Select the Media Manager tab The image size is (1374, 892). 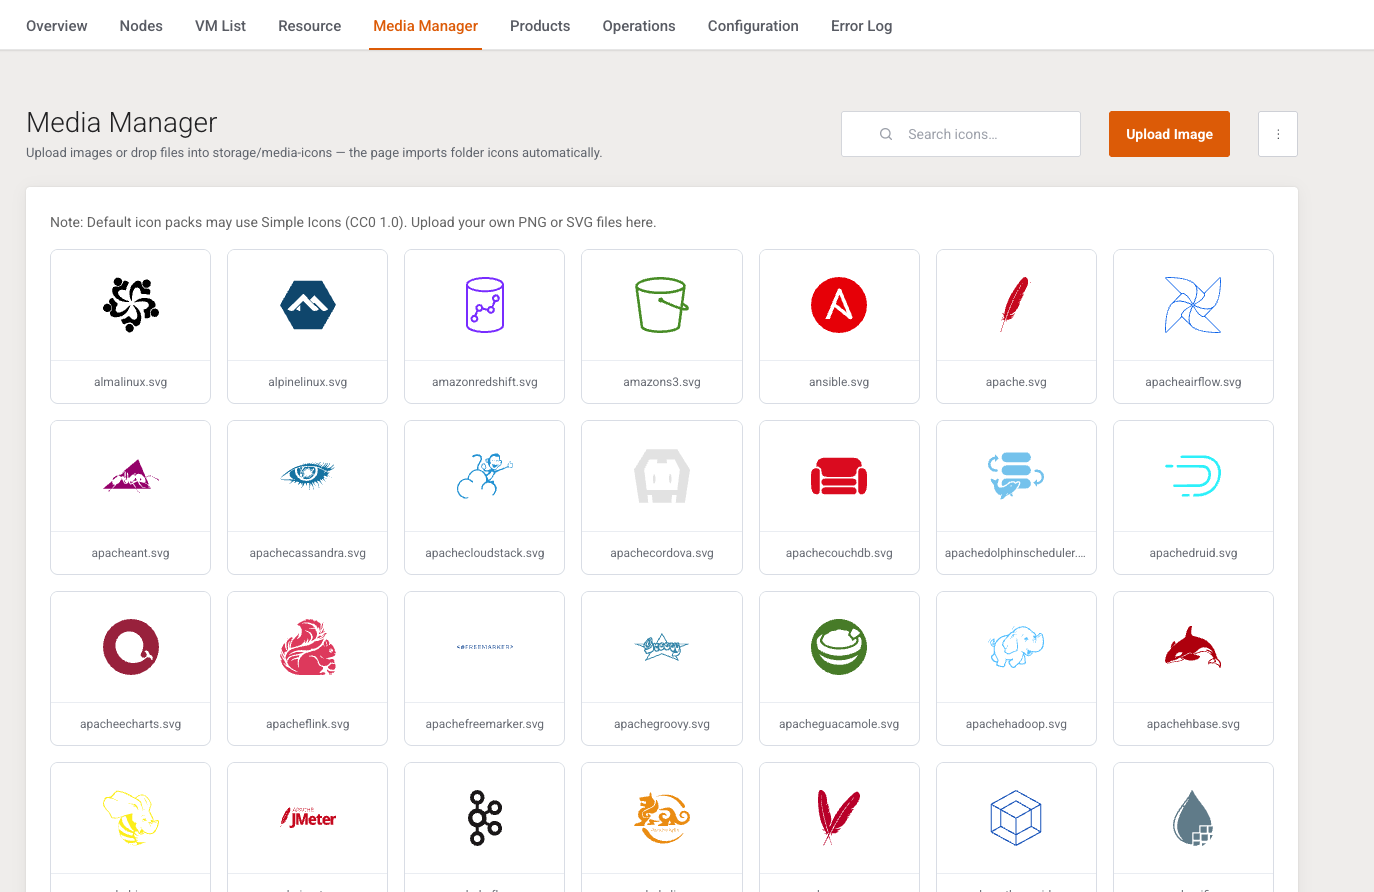425,26
